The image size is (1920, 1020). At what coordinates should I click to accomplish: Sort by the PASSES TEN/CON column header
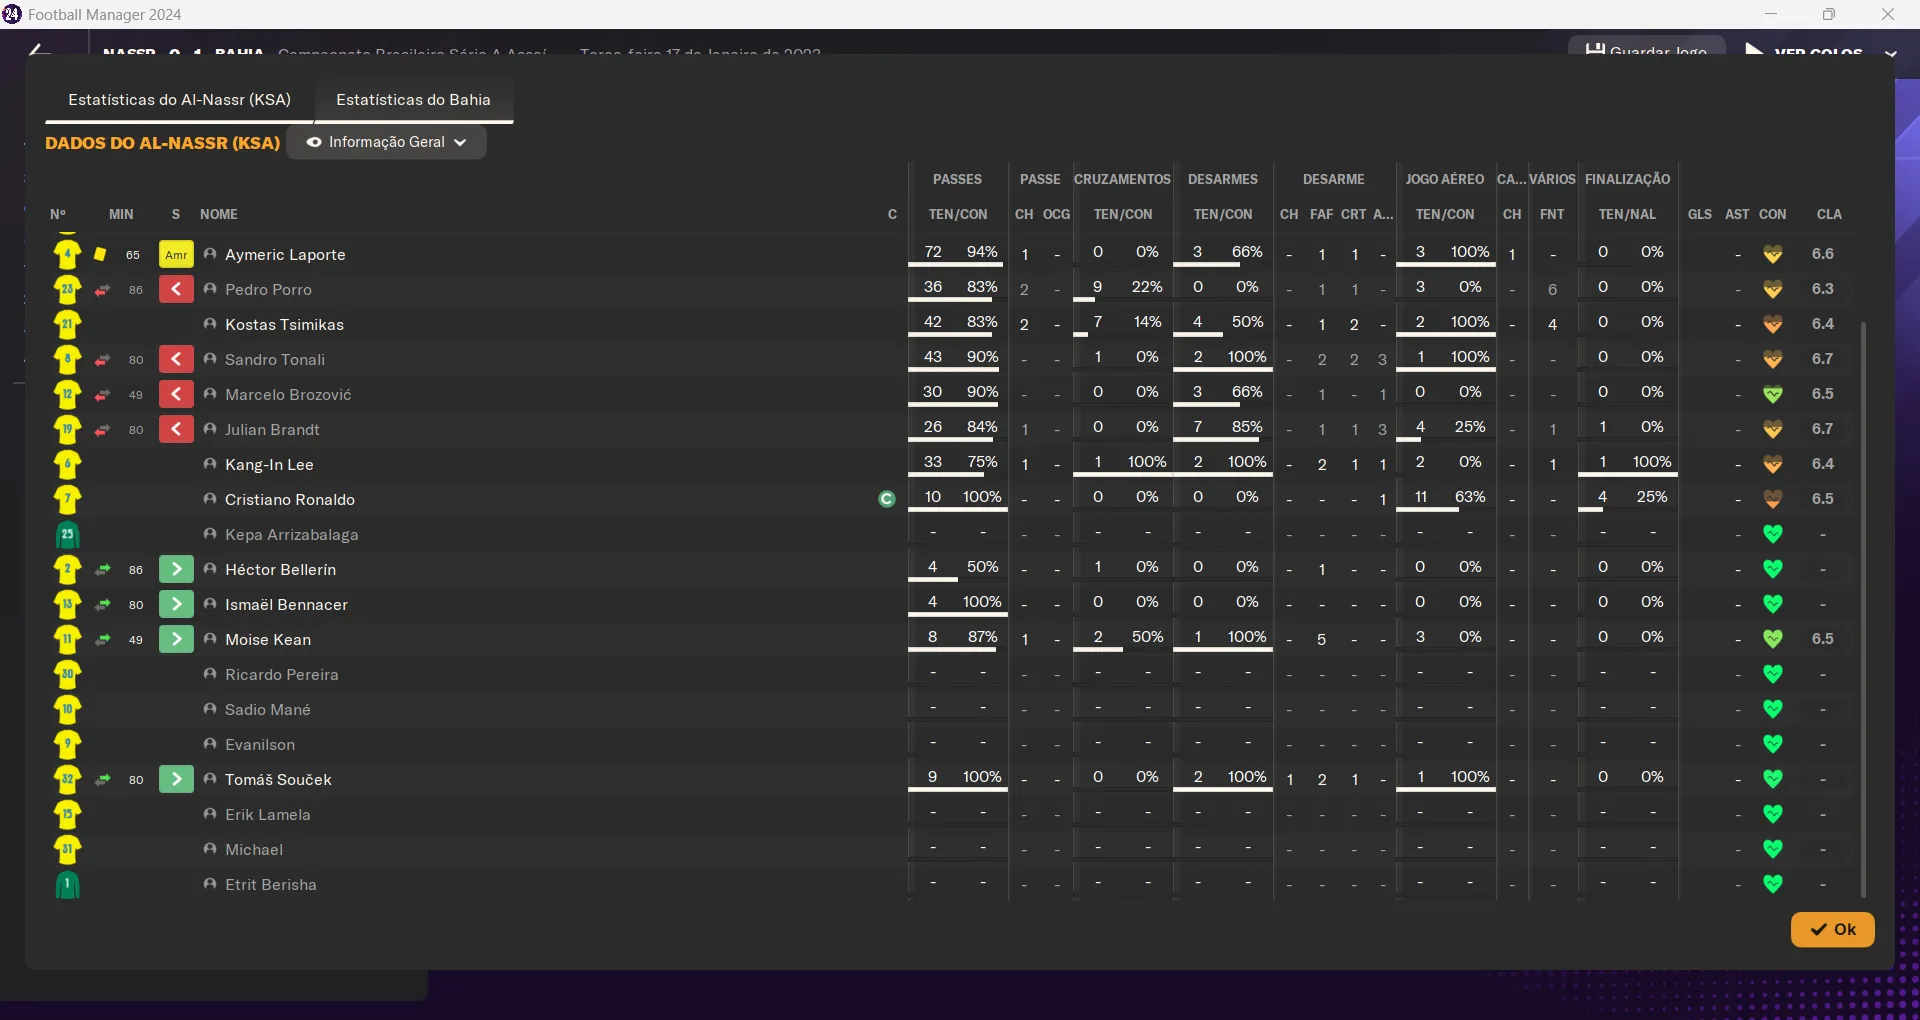[958, 214]
